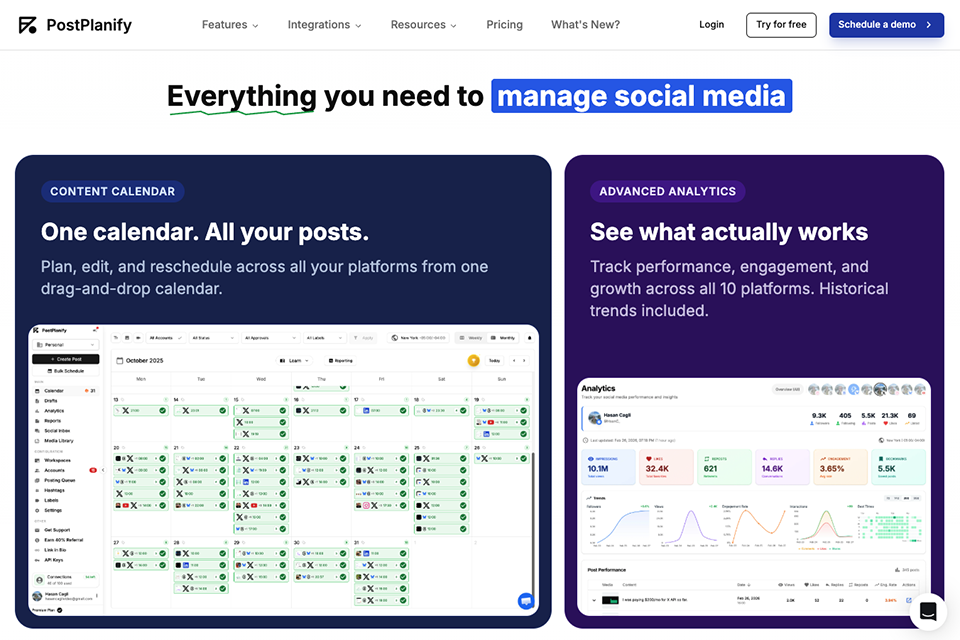
Task: Expand the first post row in Post Performance
Action: 594,600
